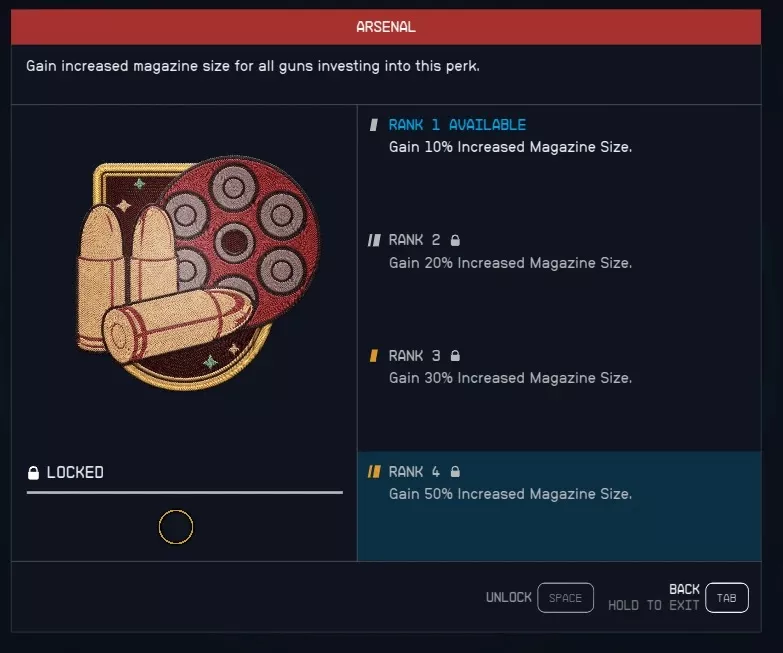Screen dimensions: 783x653
Task: Select the Rank 3 heading
Action: pyautogui.click(x=414, y=356)
